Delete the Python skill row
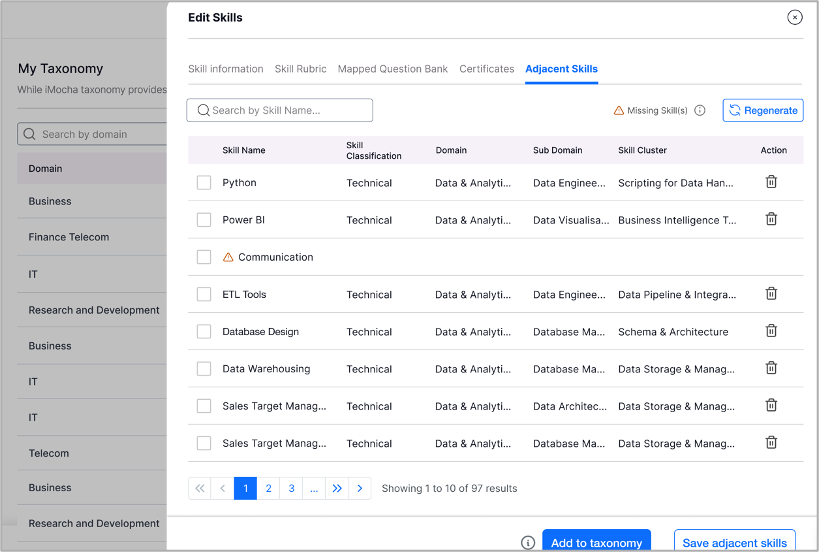820x552 pixels. 771,182
